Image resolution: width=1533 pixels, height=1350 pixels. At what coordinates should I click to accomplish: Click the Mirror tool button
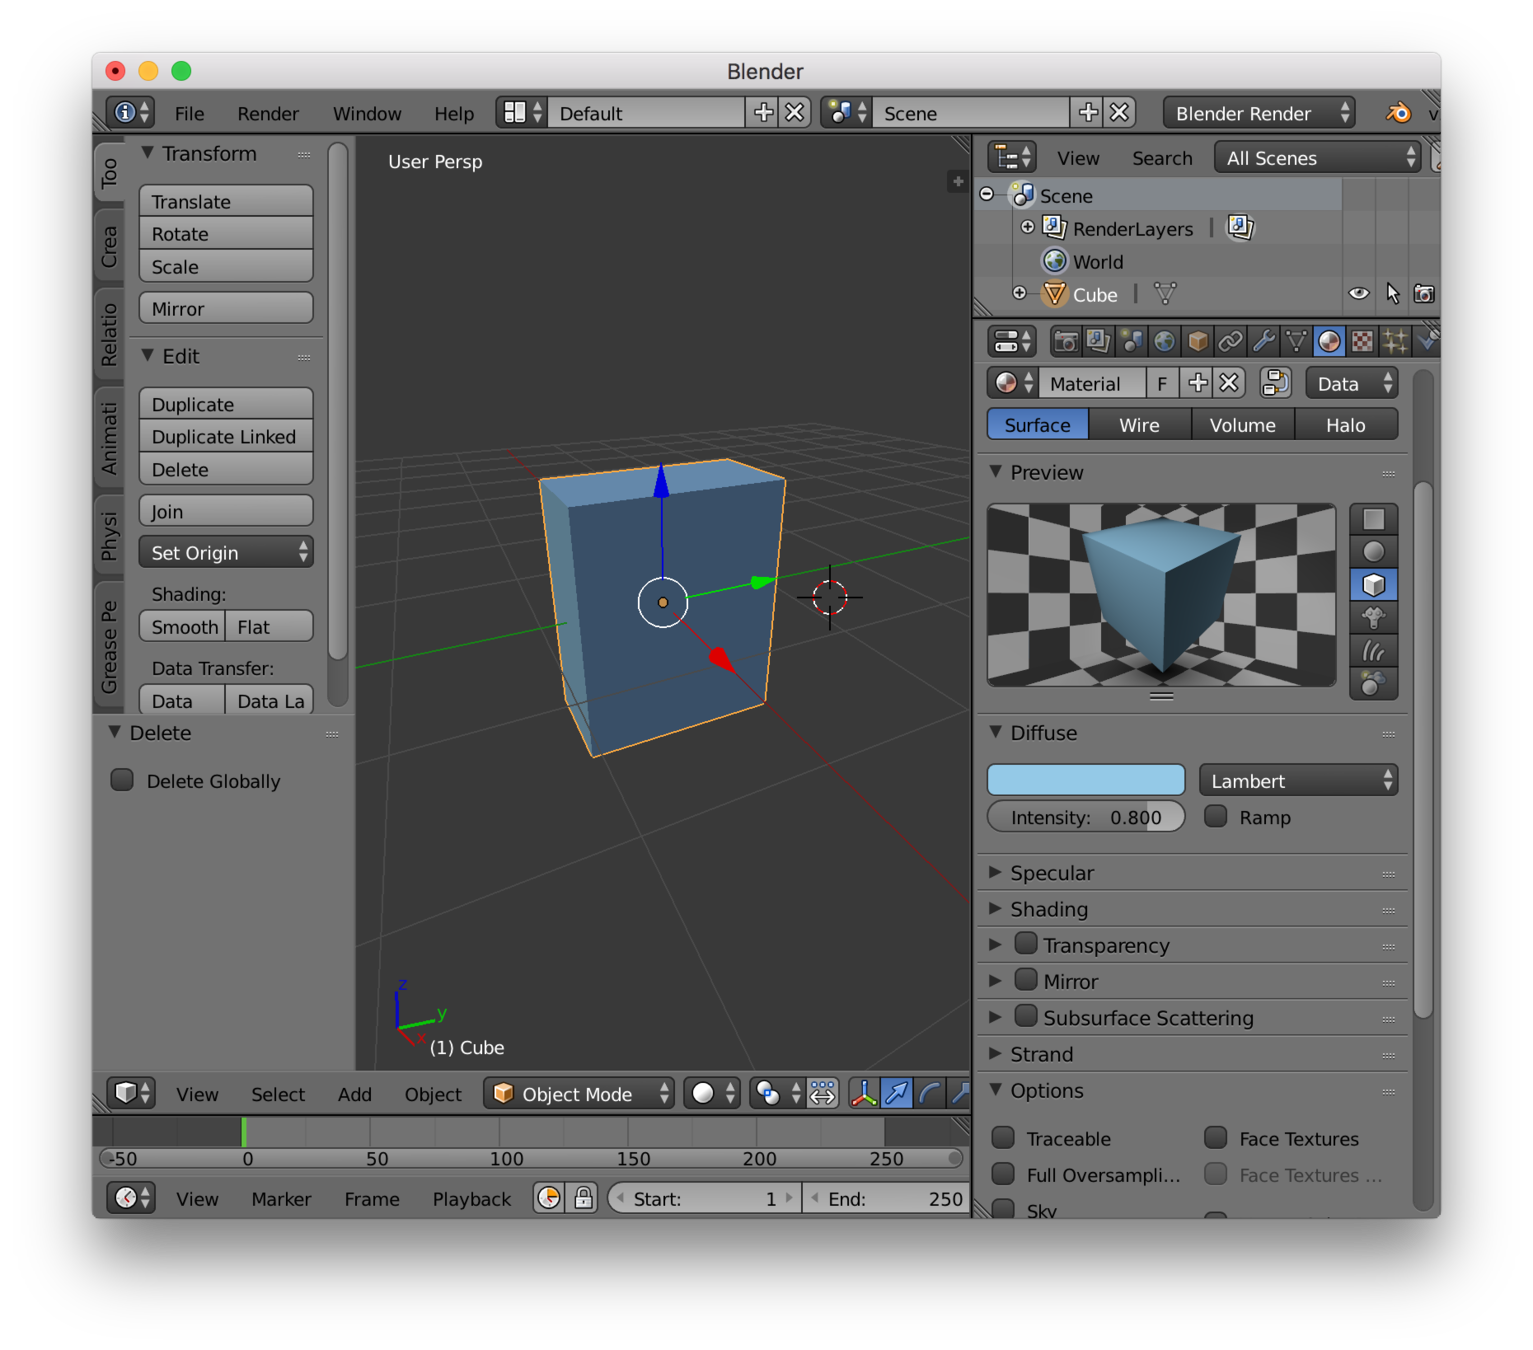[226, 309]
